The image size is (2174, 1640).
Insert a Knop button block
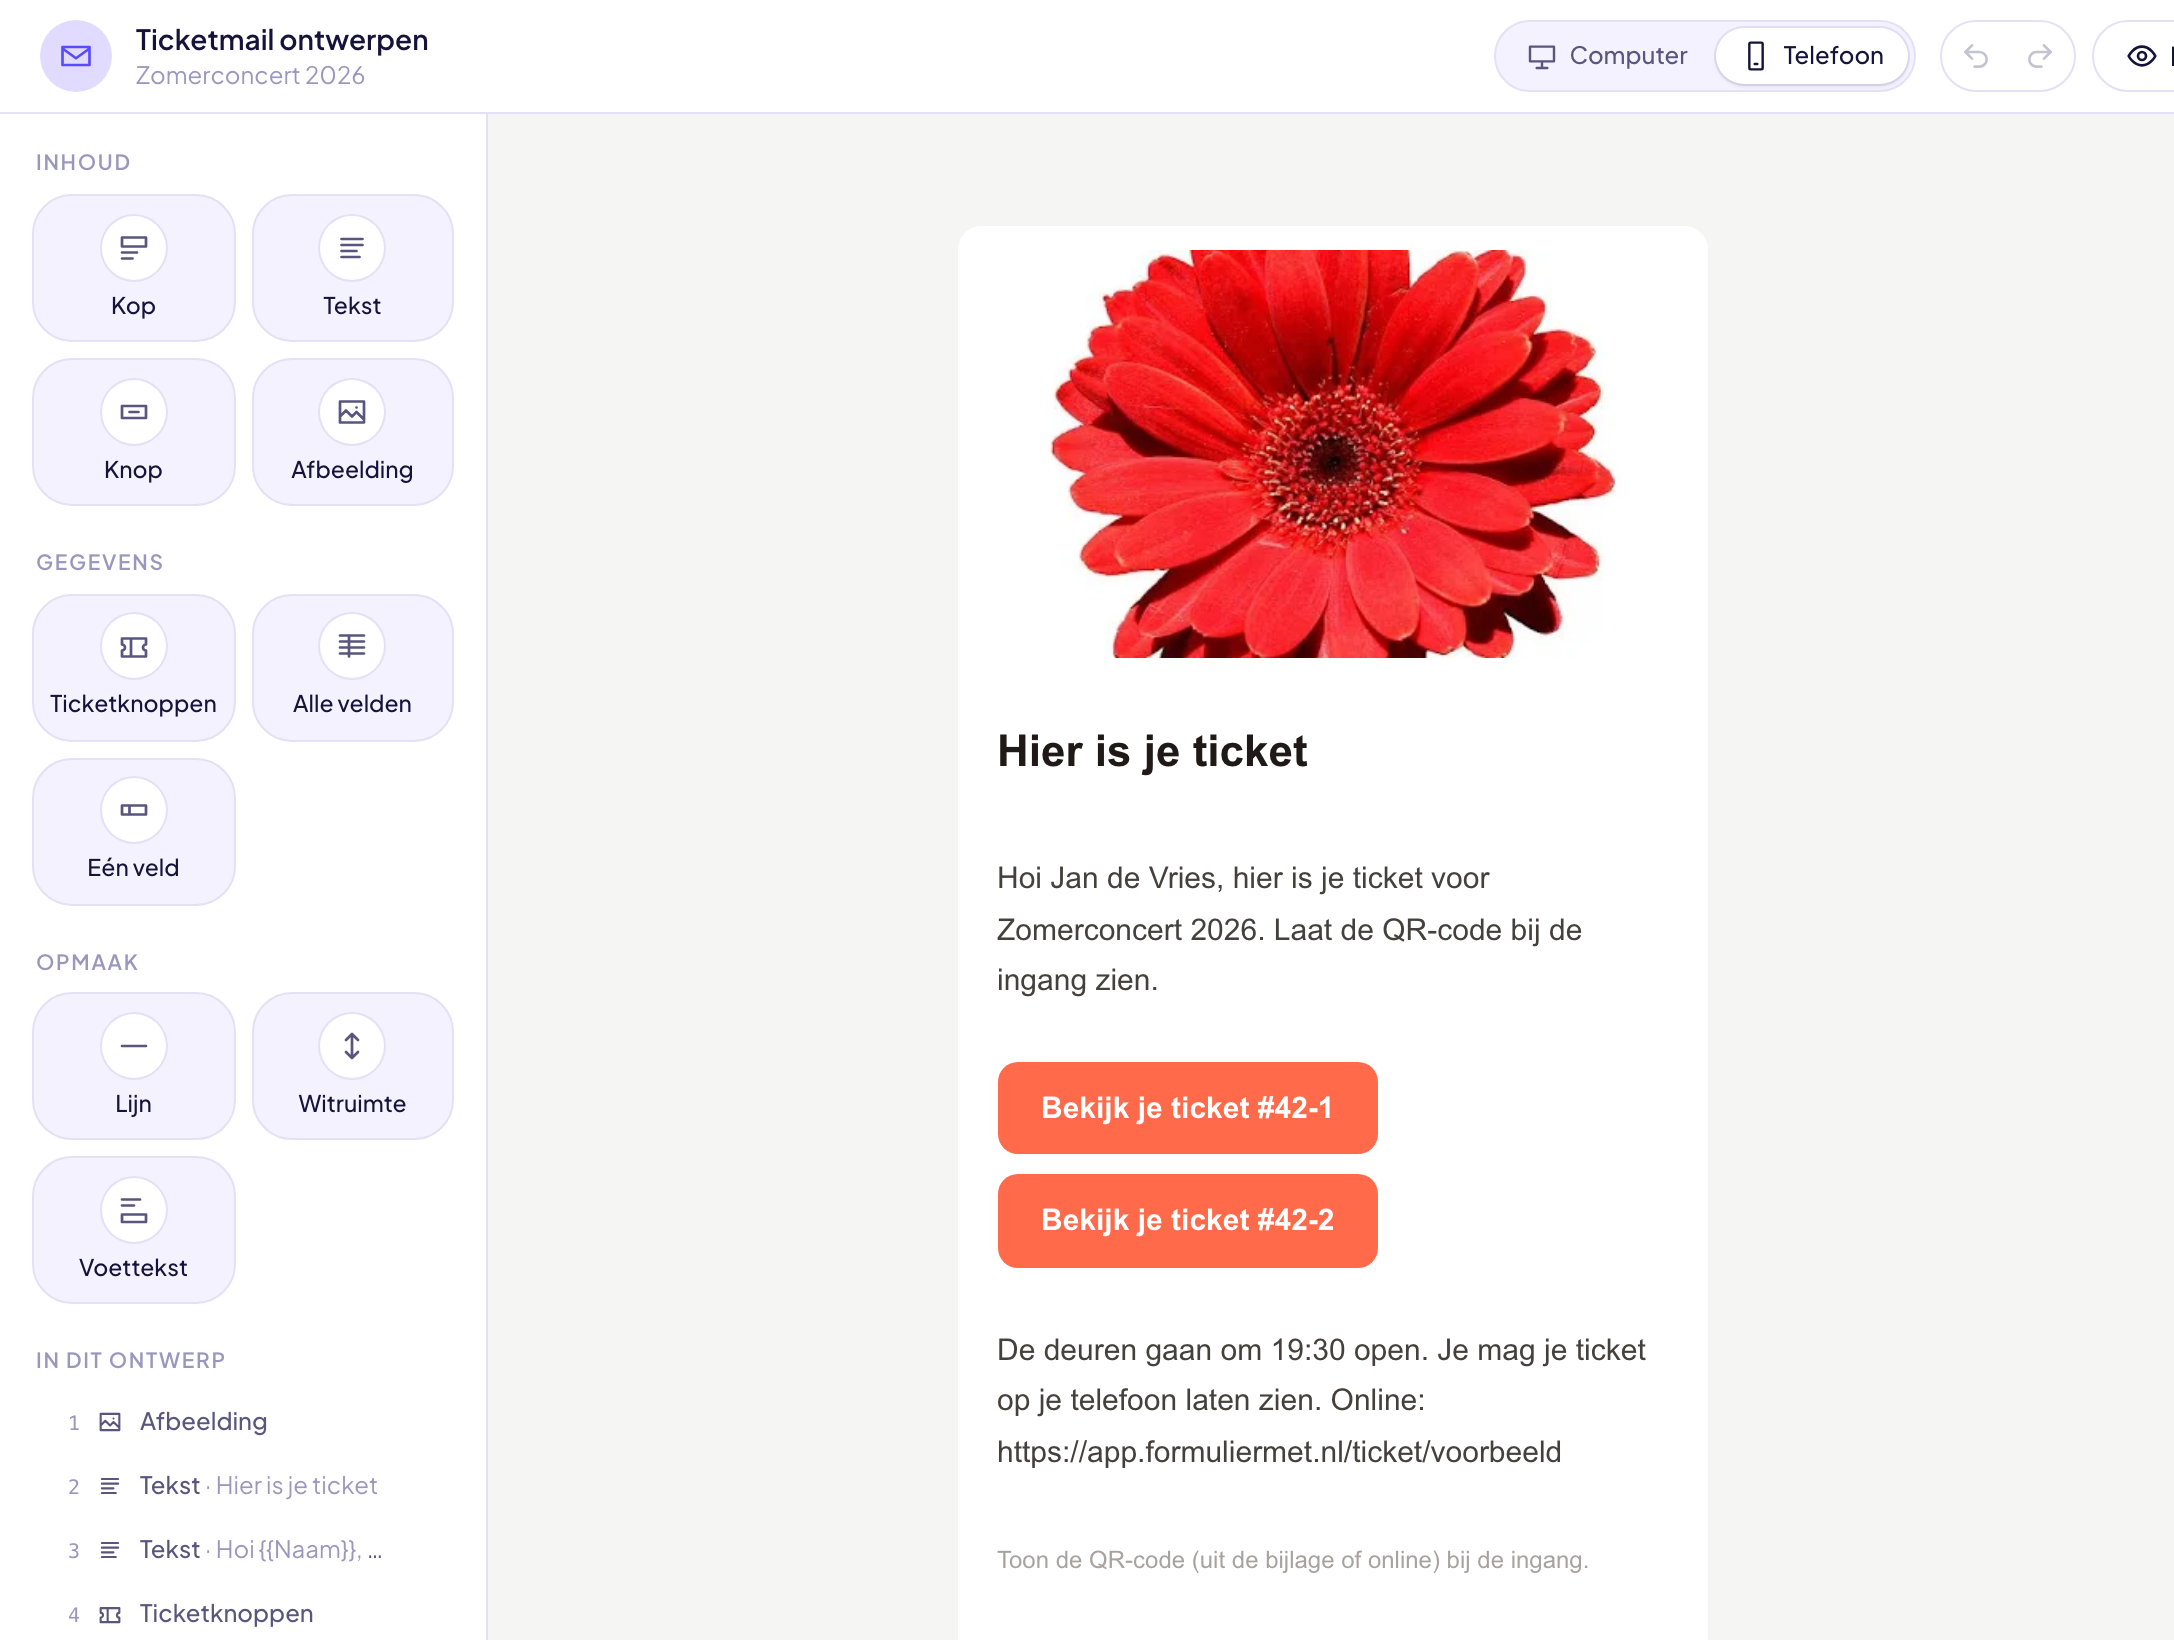click(134, 432)
